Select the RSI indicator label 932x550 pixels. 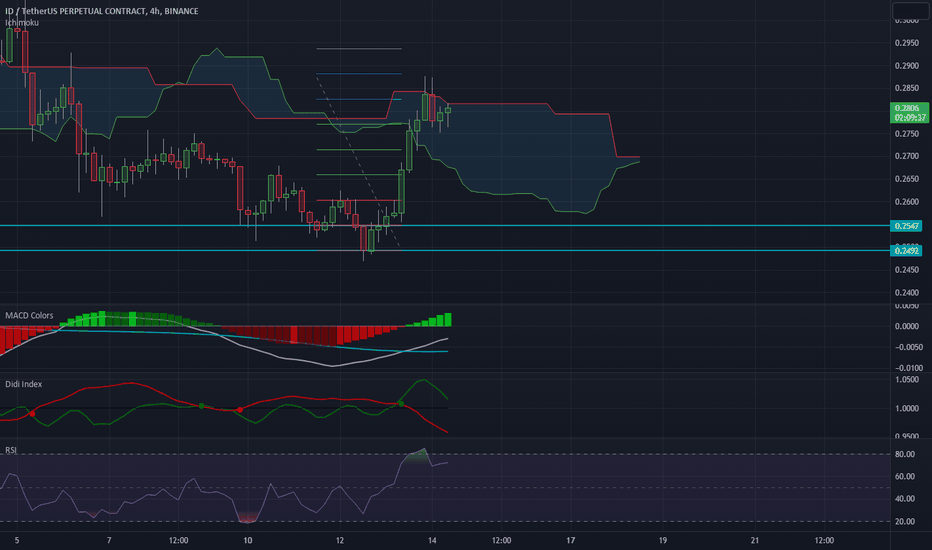point(11,450)
